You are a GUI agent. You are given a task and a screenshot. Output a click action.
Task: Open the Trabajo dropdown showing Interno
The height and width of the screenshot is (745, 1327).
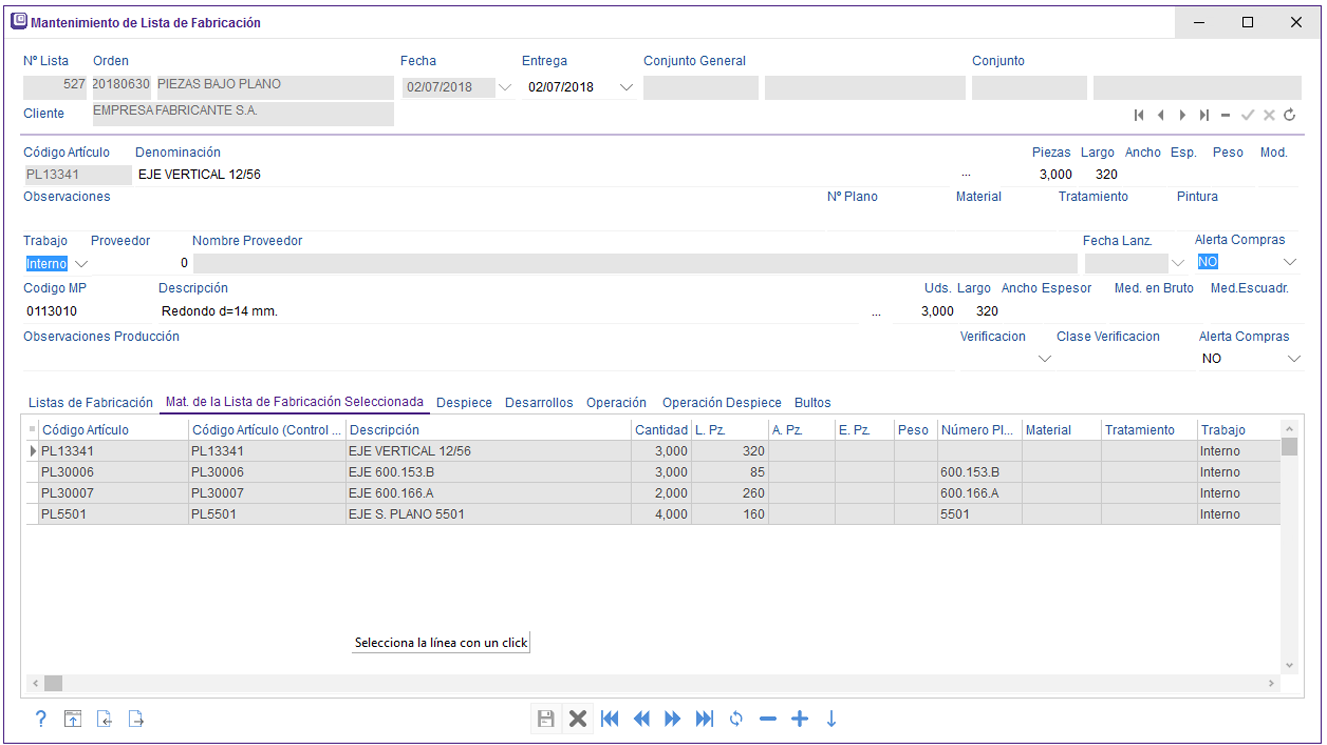click(x=82, y=264)
